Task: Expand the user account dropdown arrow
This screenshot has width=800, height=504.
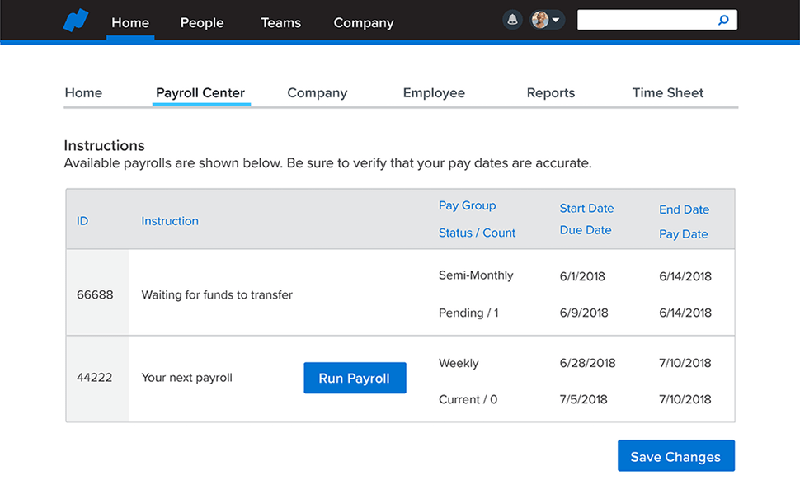Action: [x=556, y=20]
